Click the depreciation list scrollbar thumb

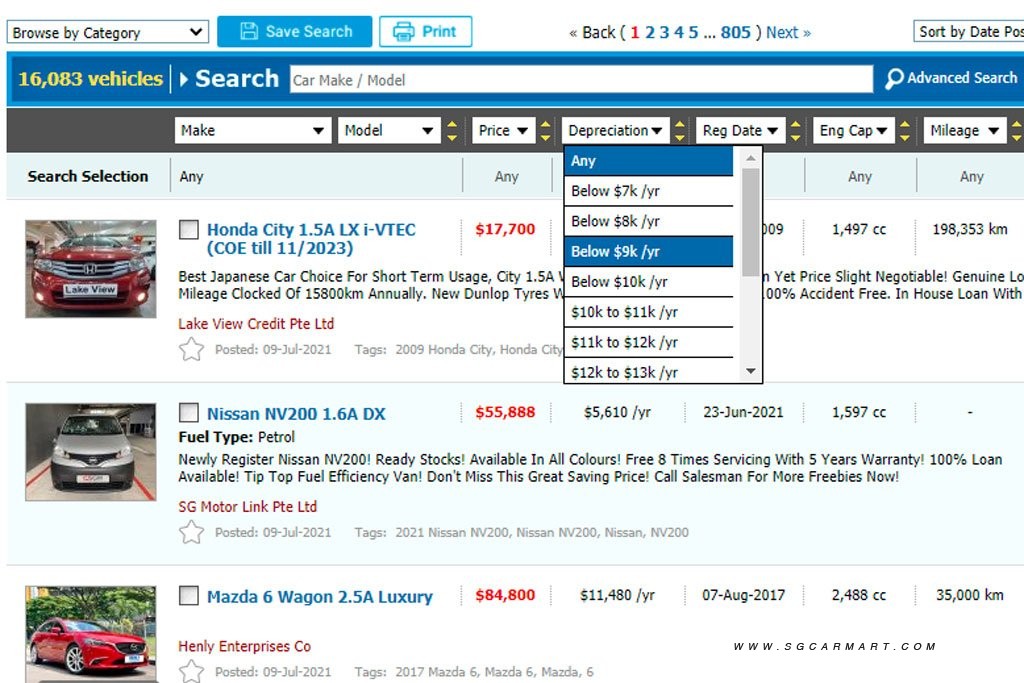(751, 222)
